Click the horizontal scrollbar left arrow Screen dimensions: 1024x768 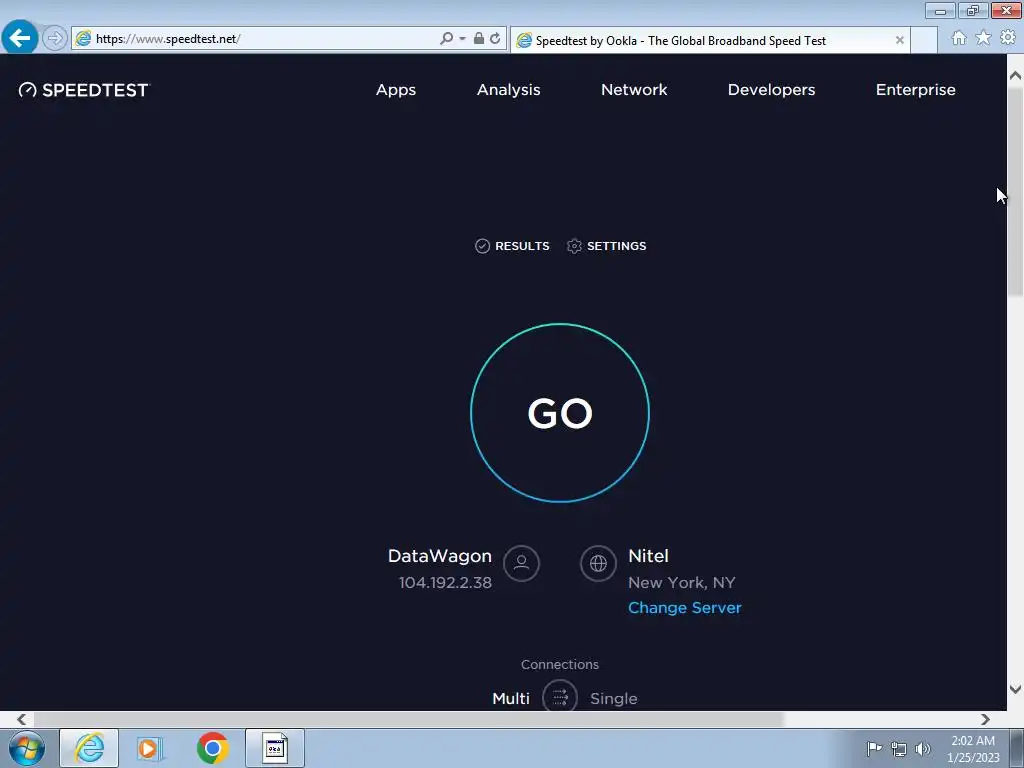point(22,719)
